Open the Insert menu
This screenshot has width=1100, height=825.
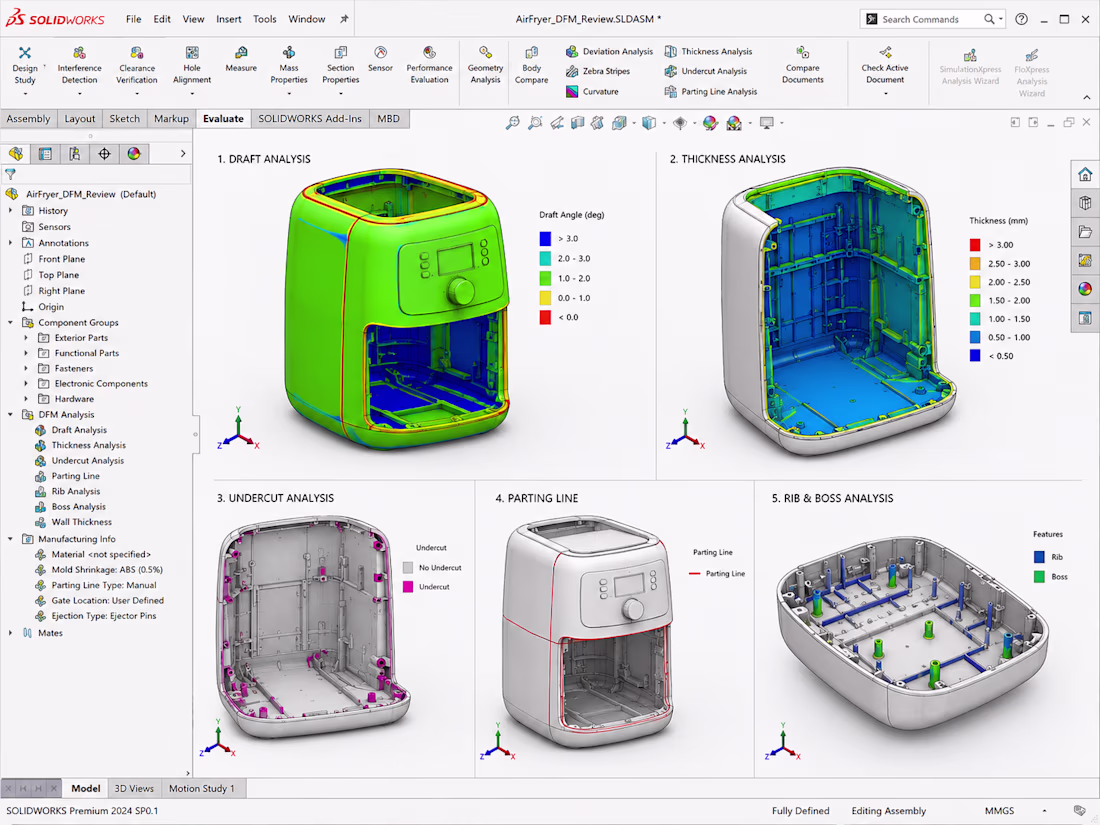pos(229,19)
